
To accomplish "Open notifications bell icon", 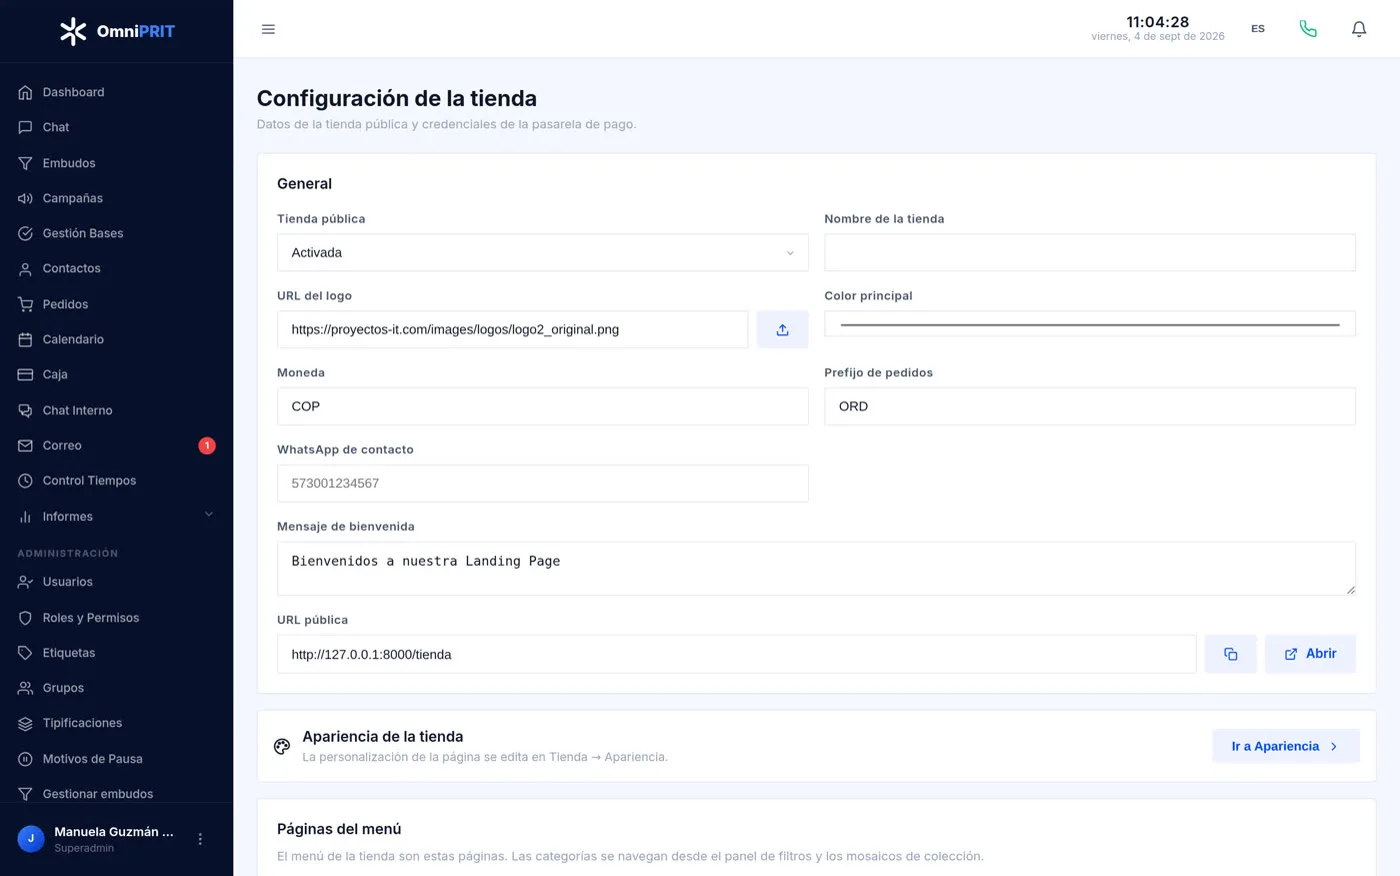I will pos(1359,29).
